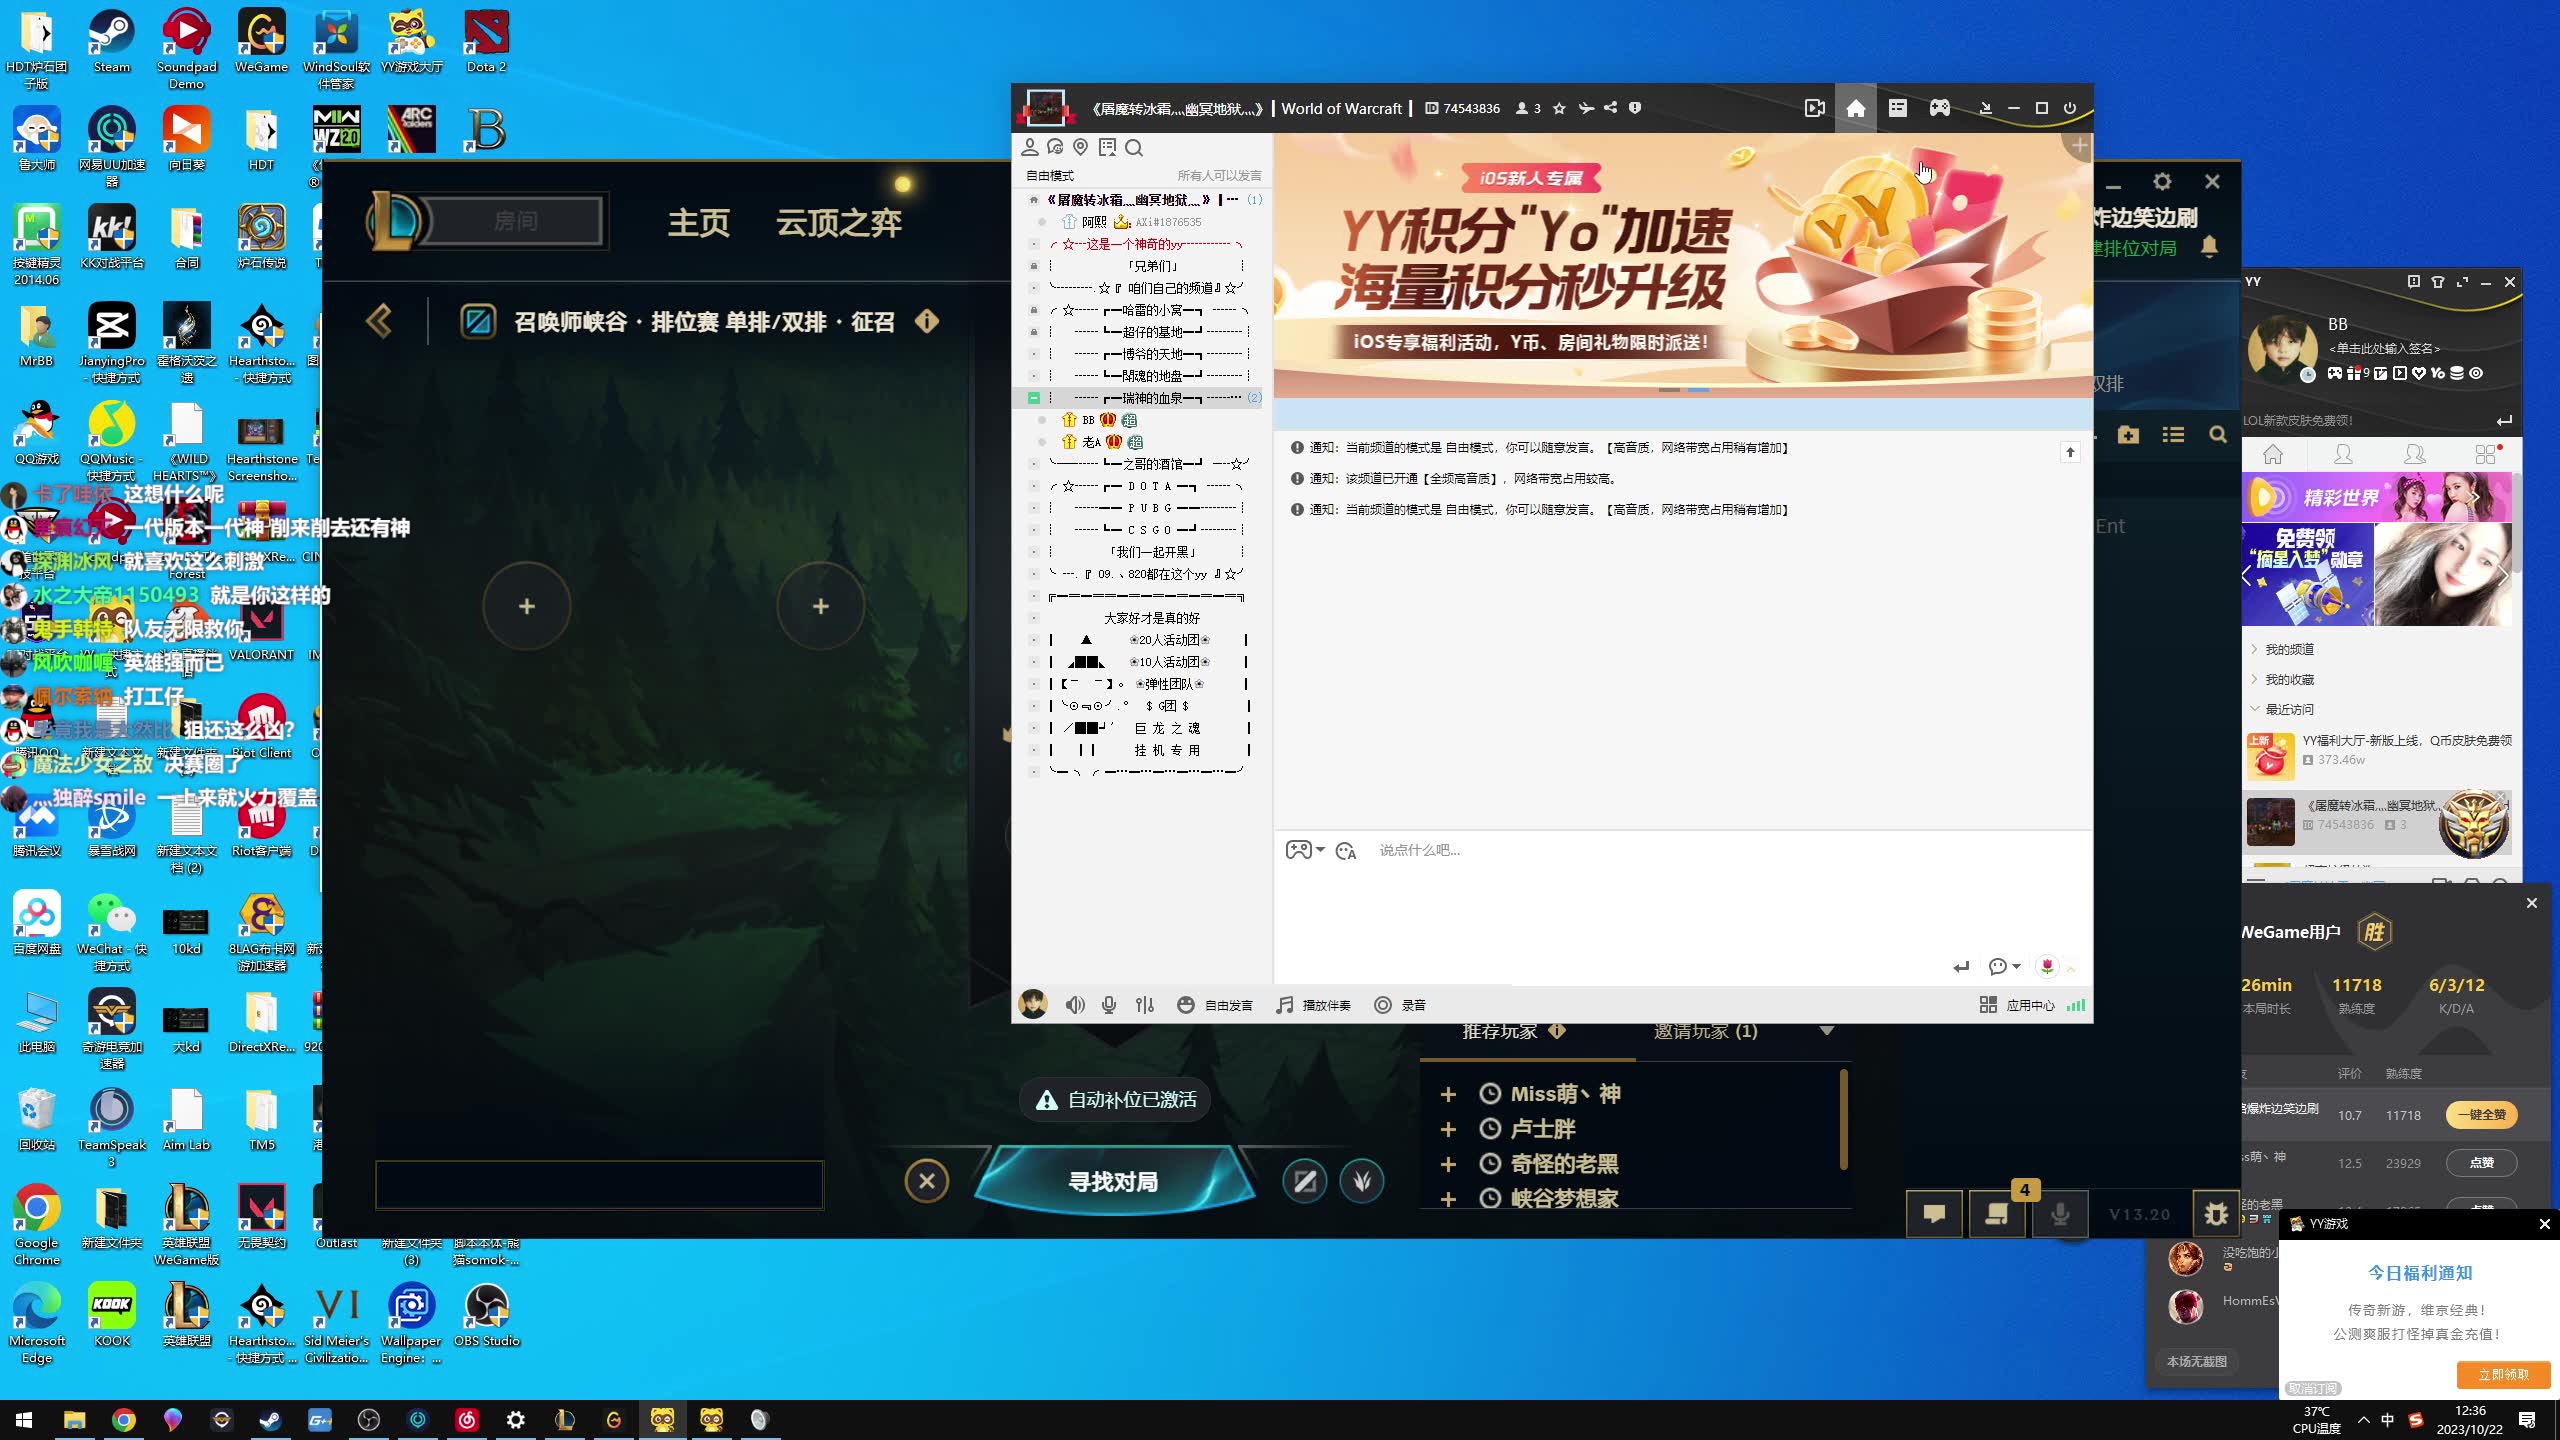Expand the small arrow beside the flower gift icon
Image resolution: width=2560 pixels, height=1440 pixels.
tap(2071, 968)
